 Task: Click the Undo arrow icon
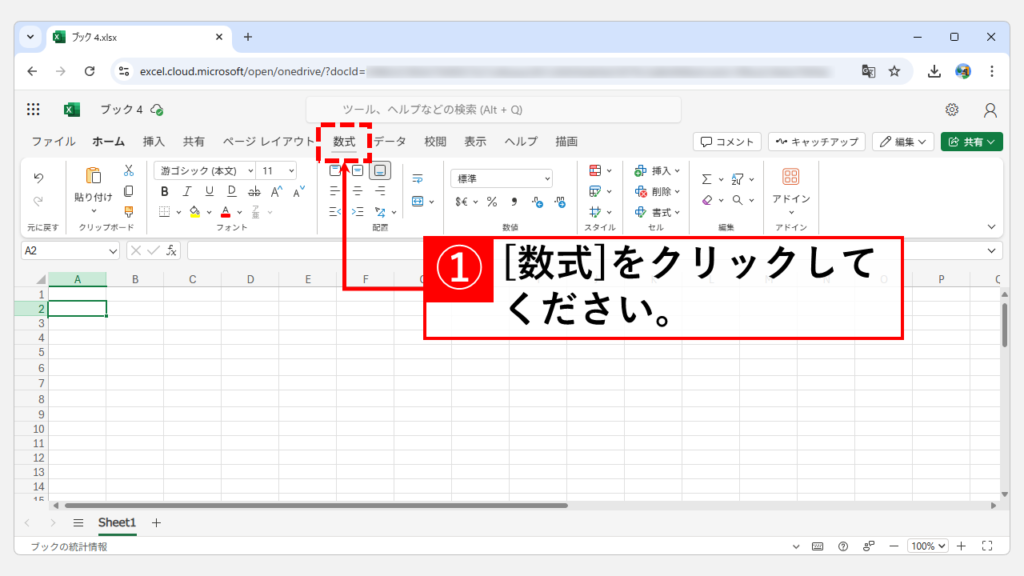pos(38,178)
